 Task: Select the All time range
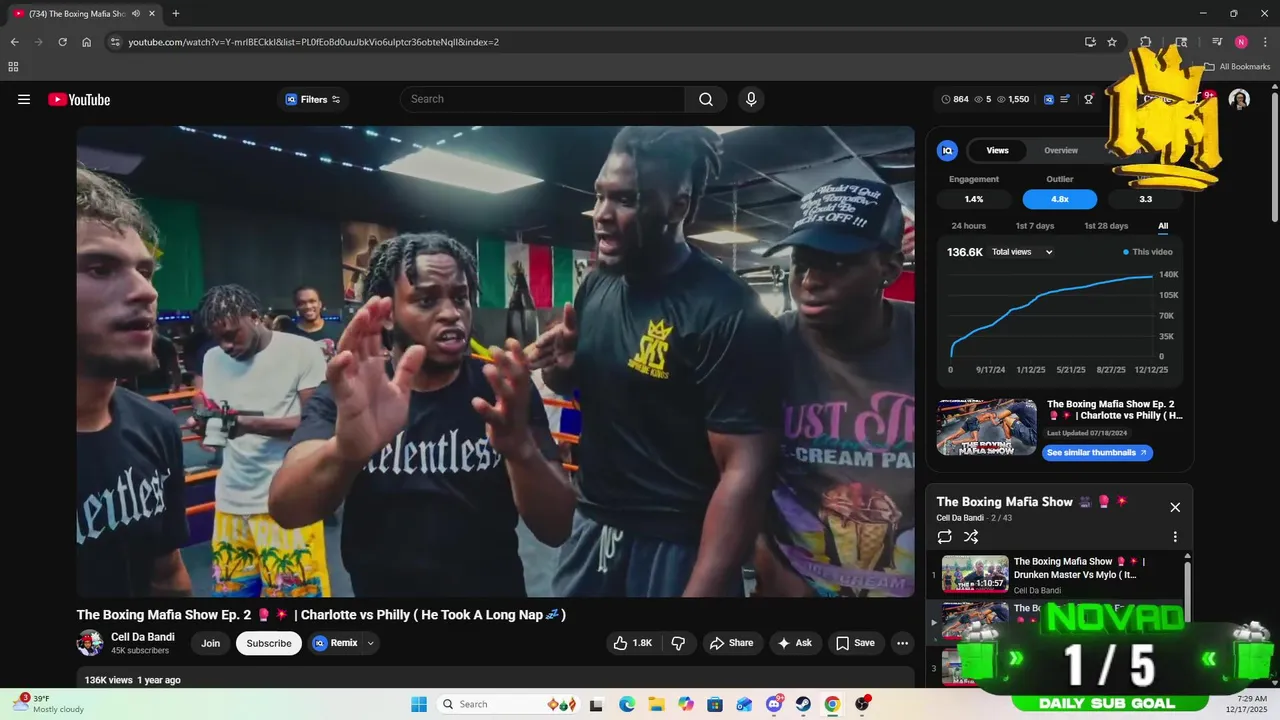tap(1163, 226)
